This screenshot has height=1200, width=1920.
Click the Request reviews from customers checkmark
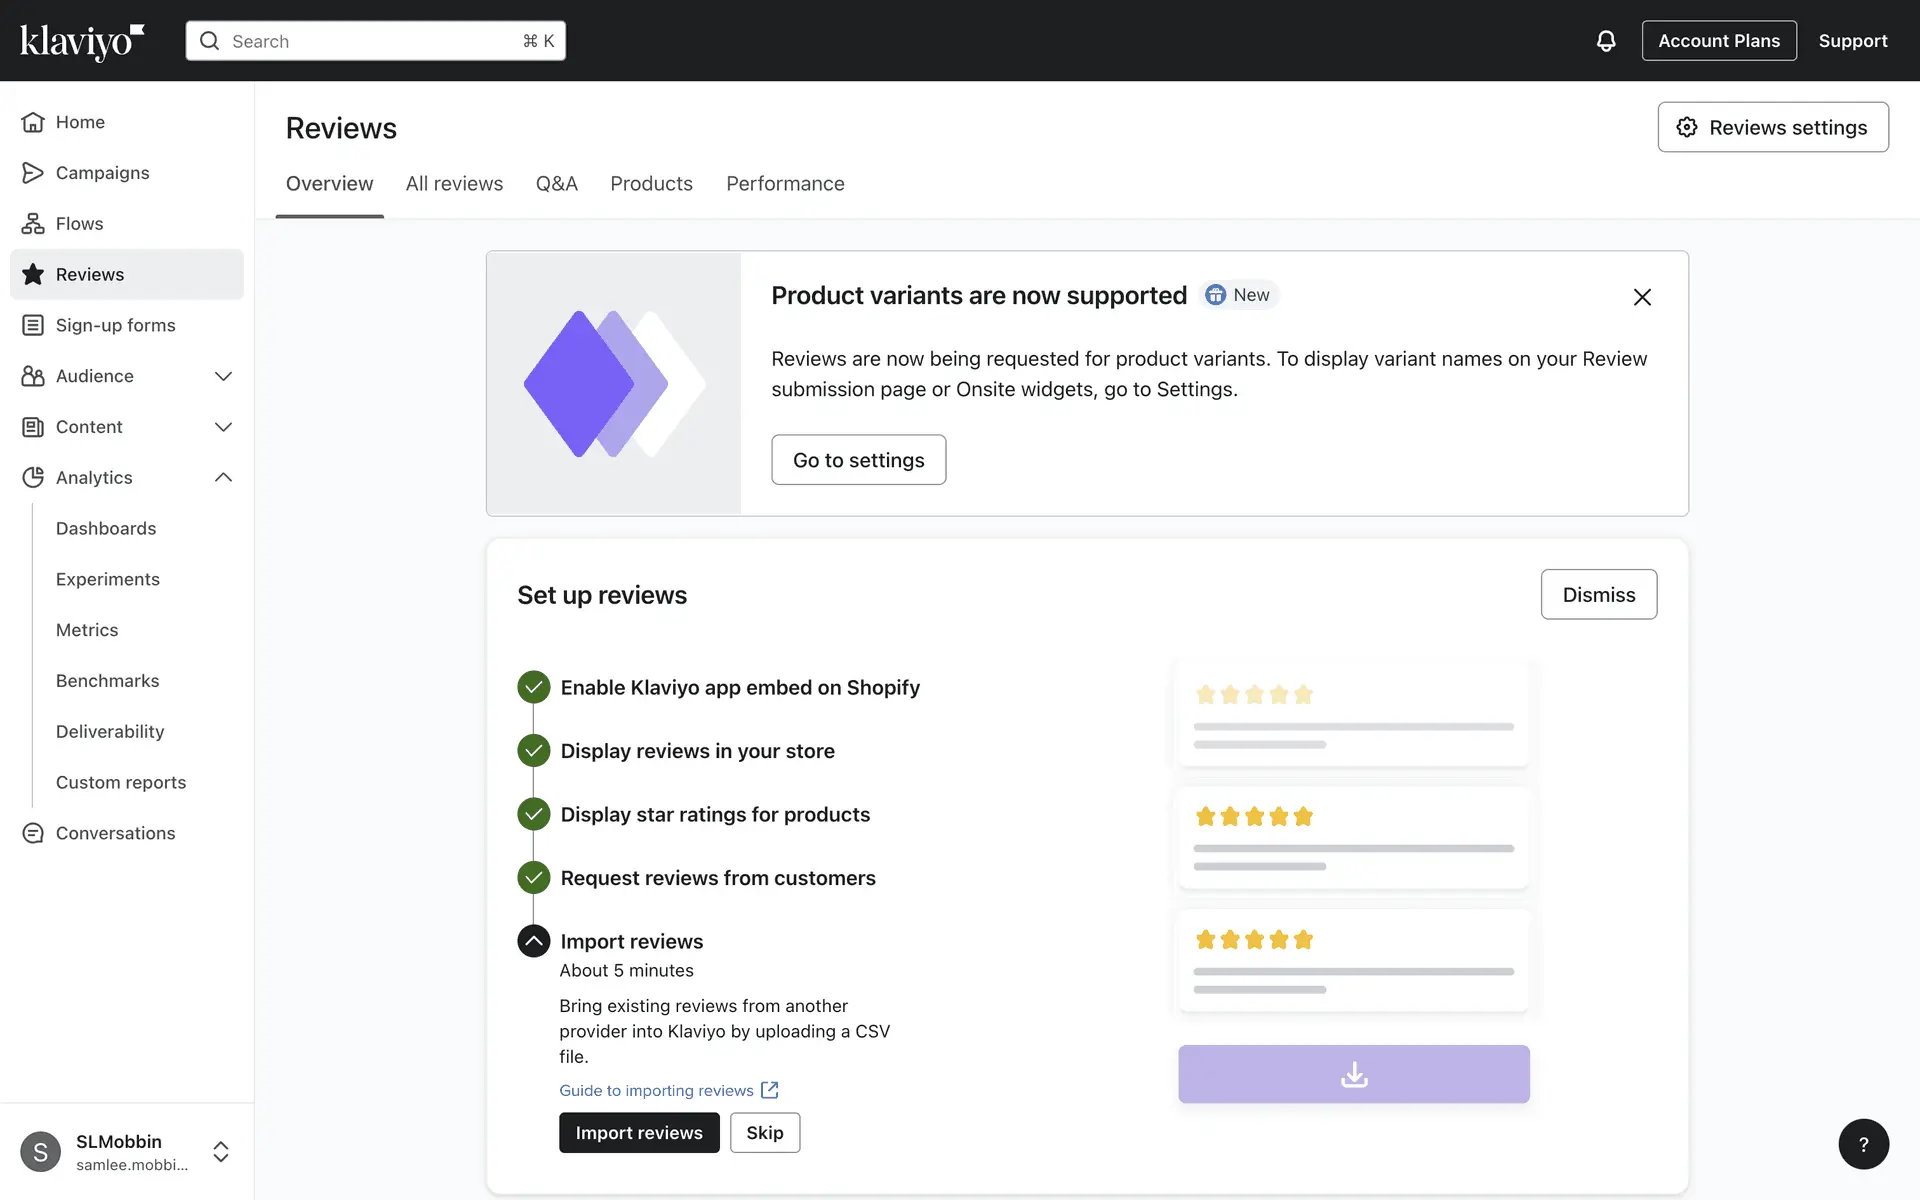pyautogui.click(x=533, y=878)
